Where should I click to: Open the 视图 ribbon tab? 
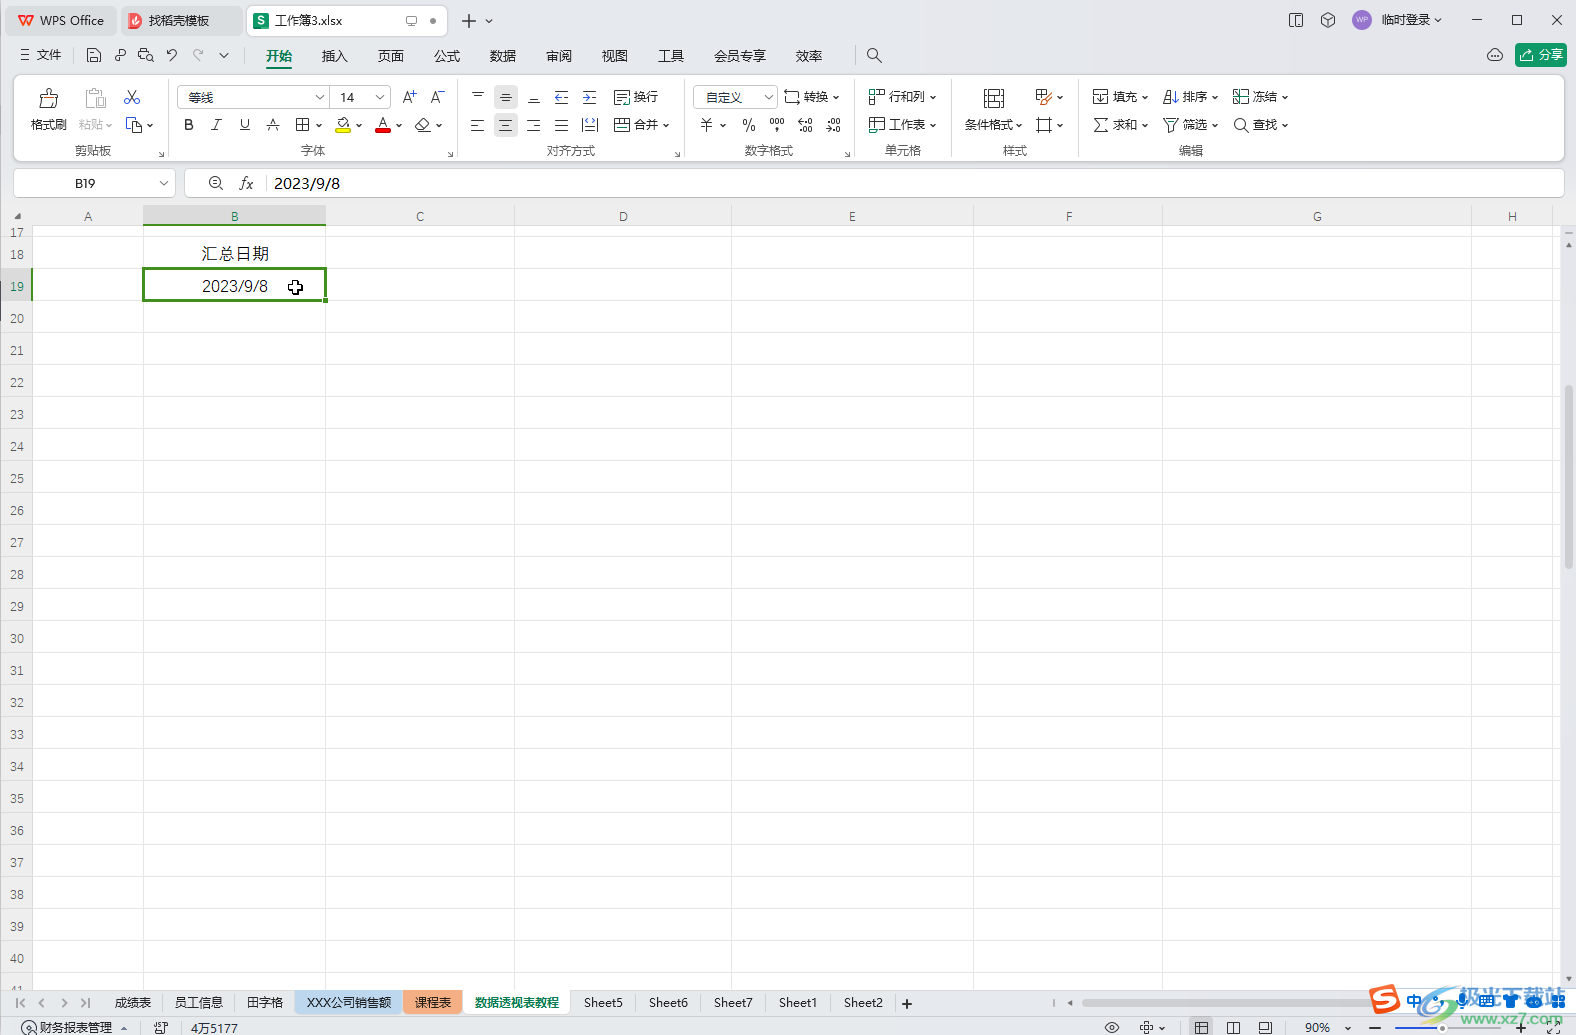coord(615,56)
